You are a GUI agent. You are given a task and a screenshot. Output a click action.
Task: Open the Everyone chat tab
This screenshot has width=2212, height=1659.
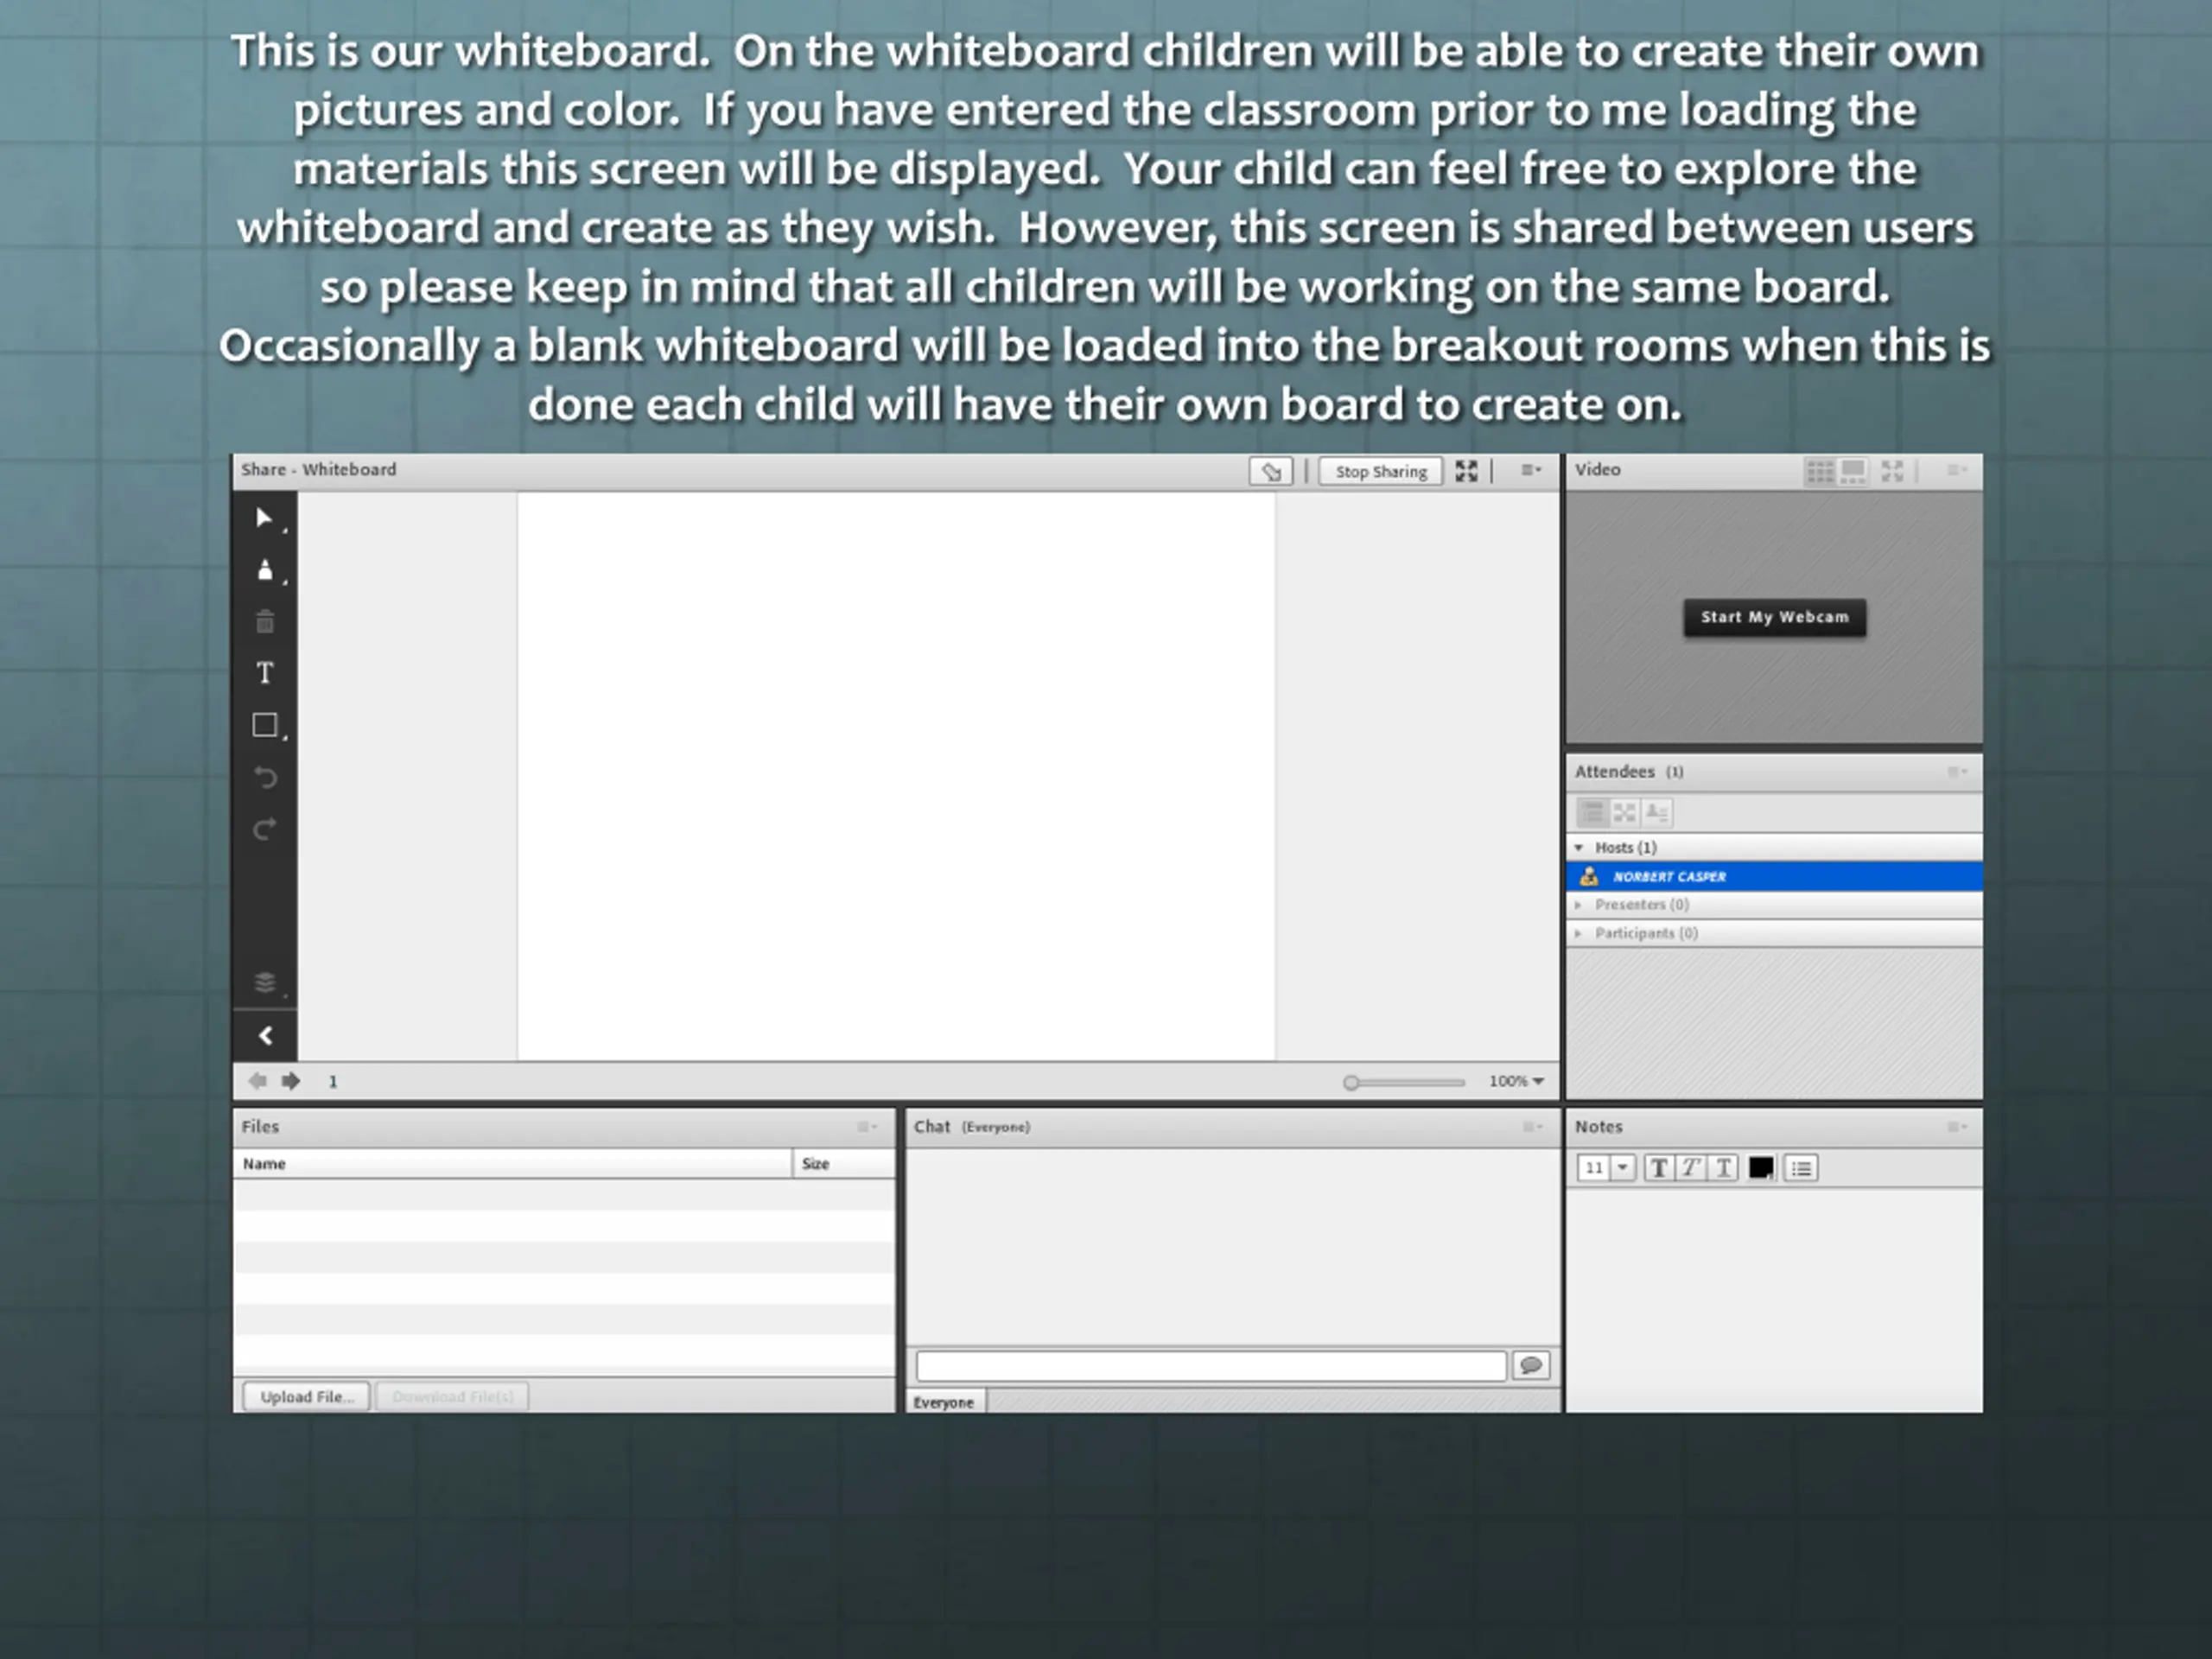(x=944, y=1402)
